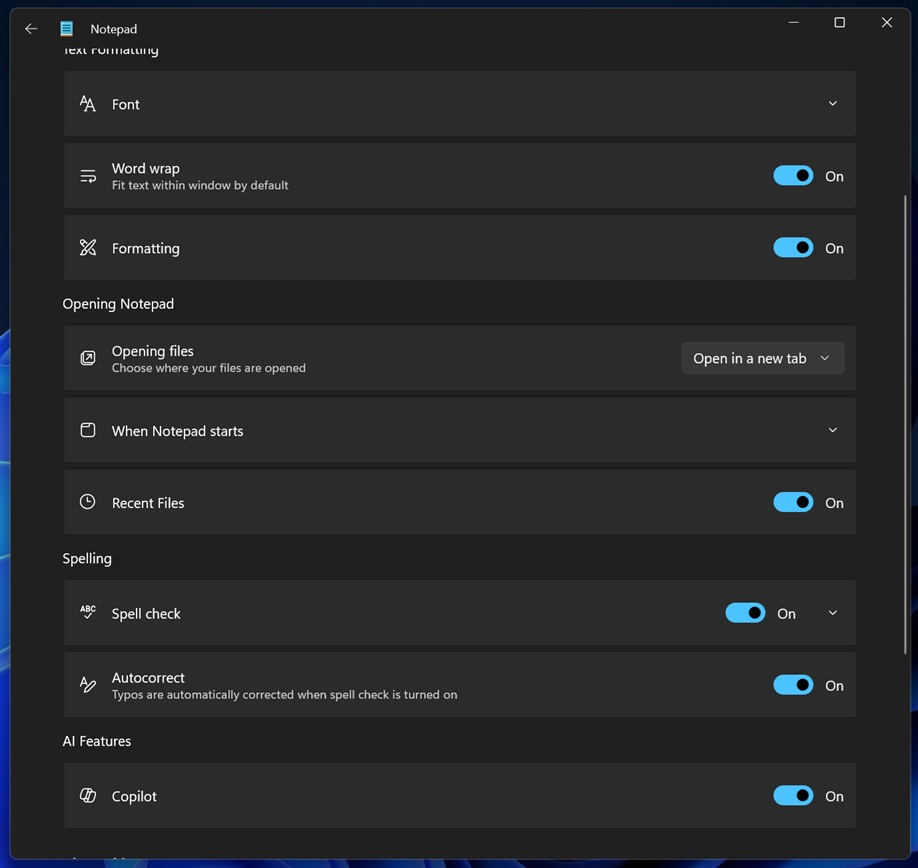Disable Word wrap
This screenshot has height=868, width=918.
(x=793, y=175)
